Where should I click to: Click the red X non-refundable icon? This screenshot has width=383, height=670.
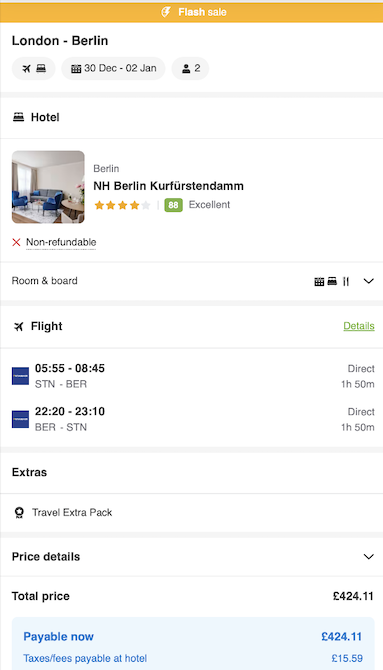[x=16, y=242]
